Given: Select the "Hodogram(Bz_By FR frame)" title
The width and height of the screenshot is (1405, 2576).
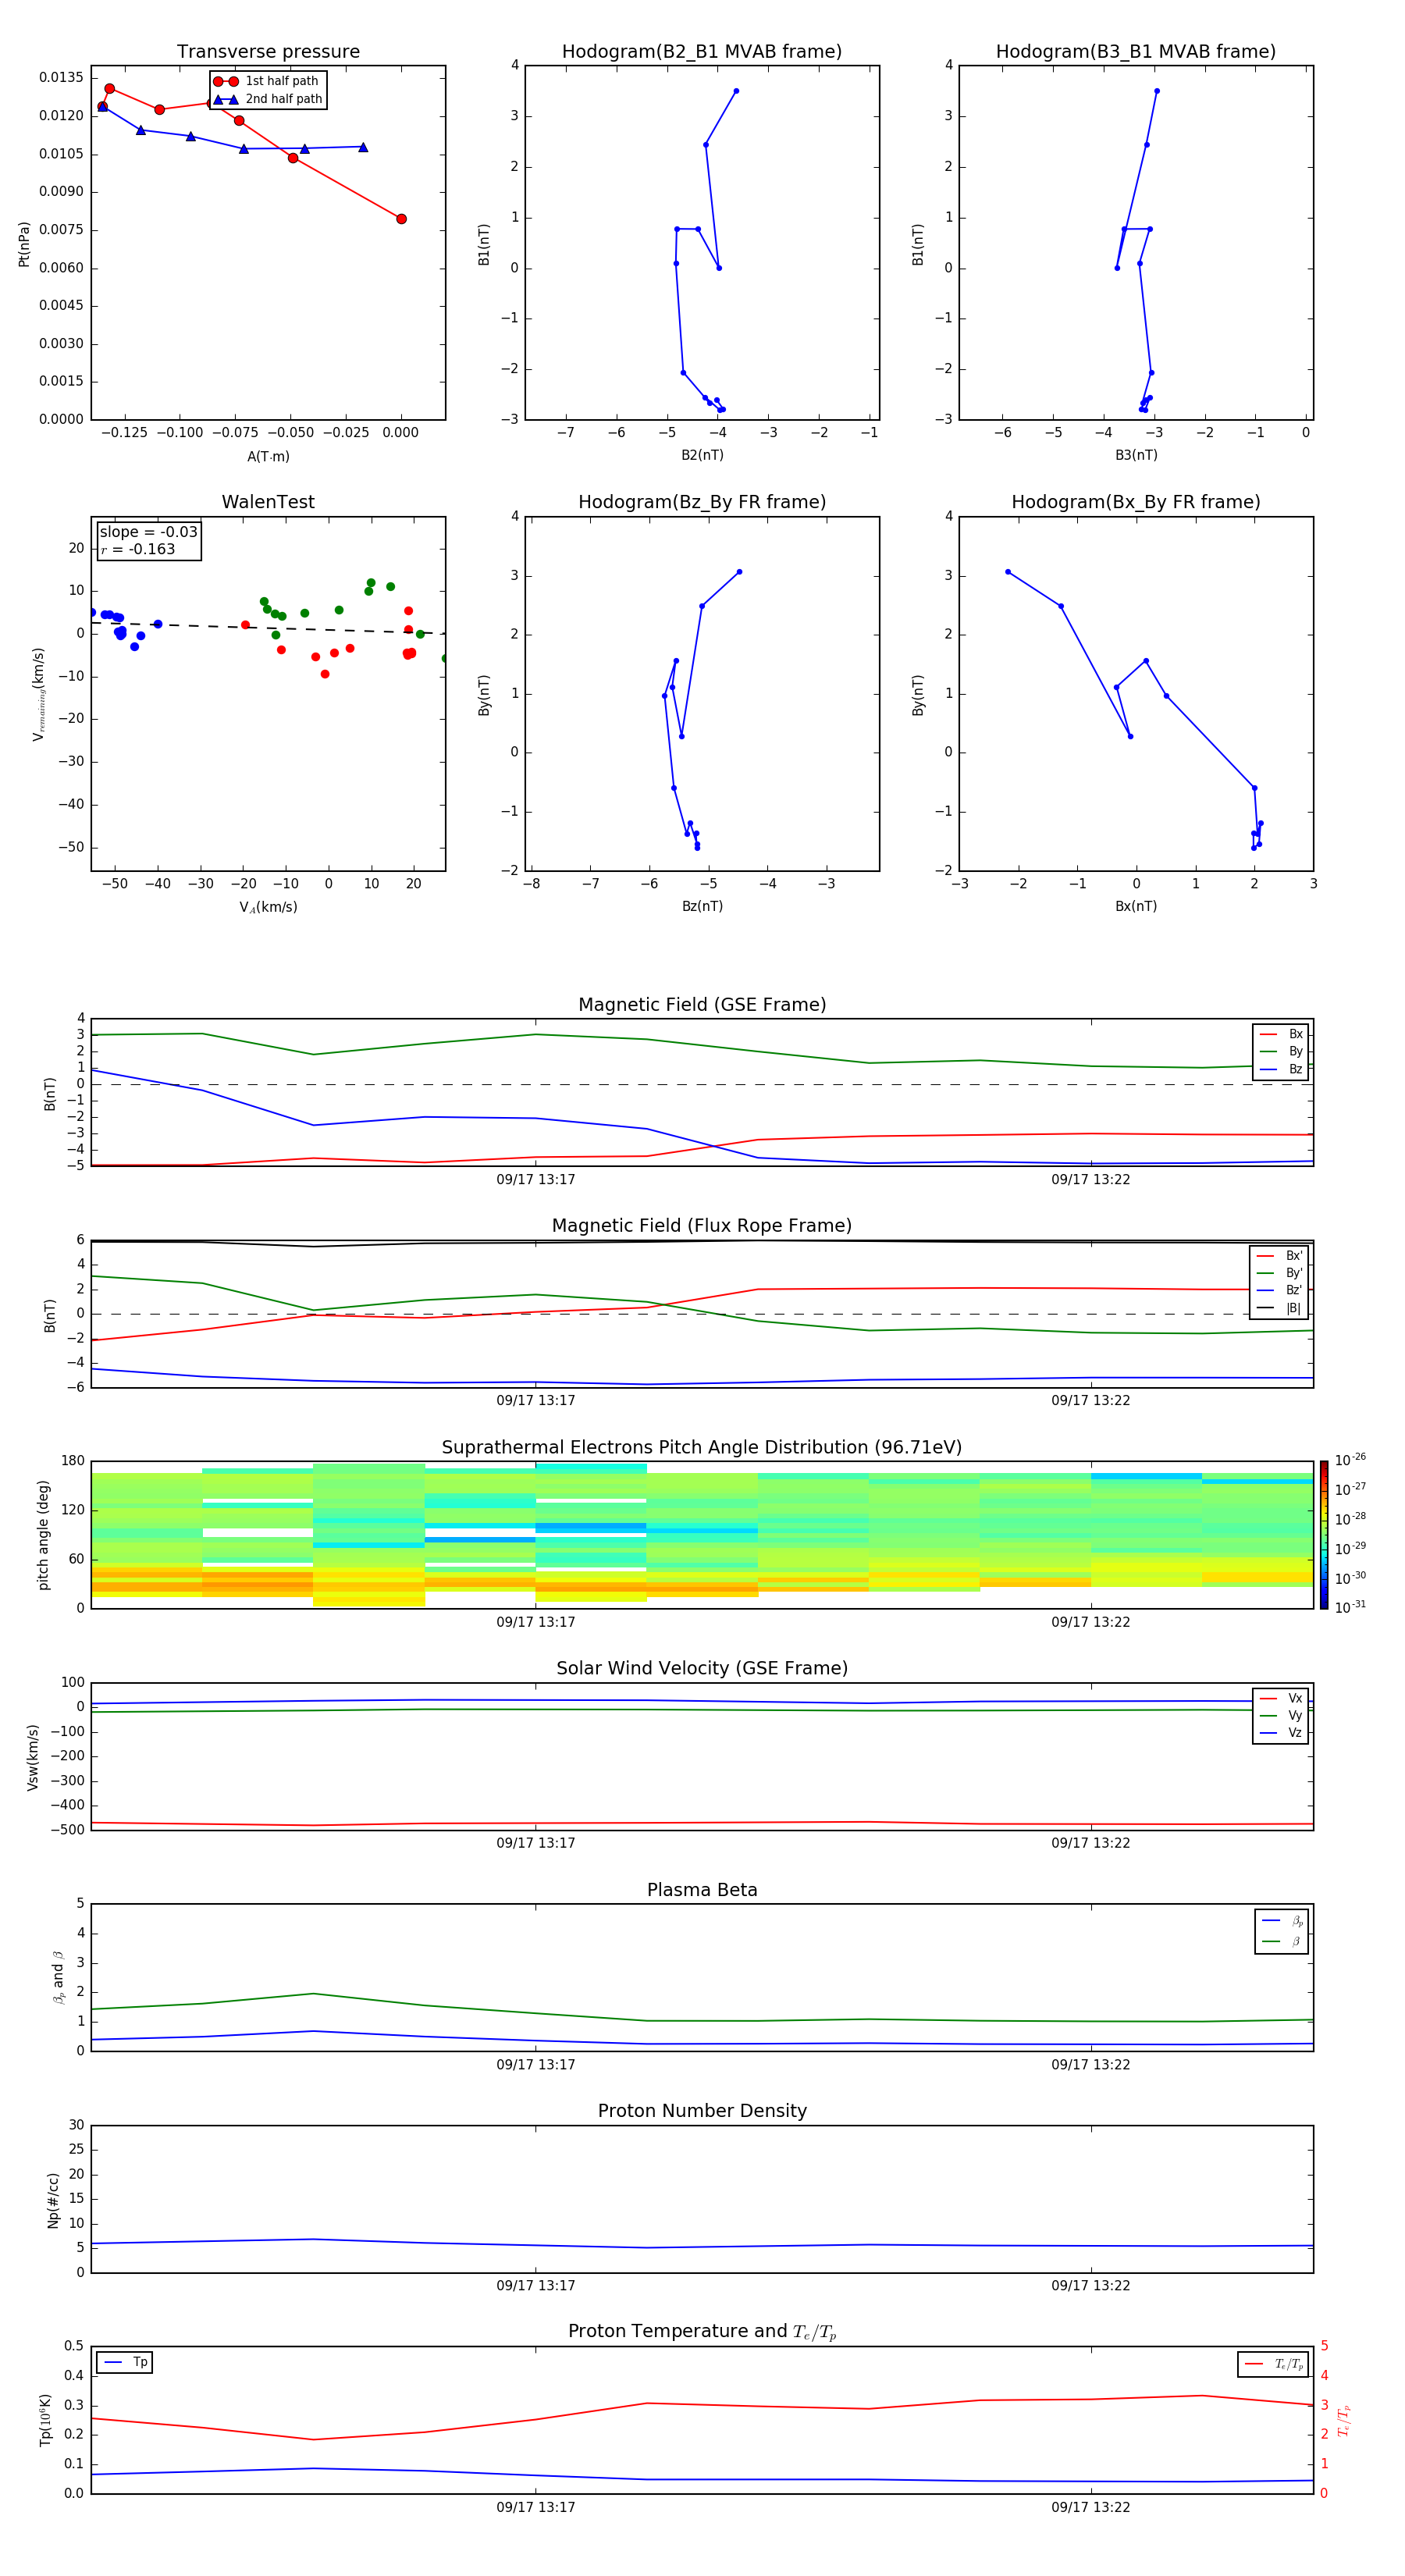Looking at the screenshot, I should (702, 502).
